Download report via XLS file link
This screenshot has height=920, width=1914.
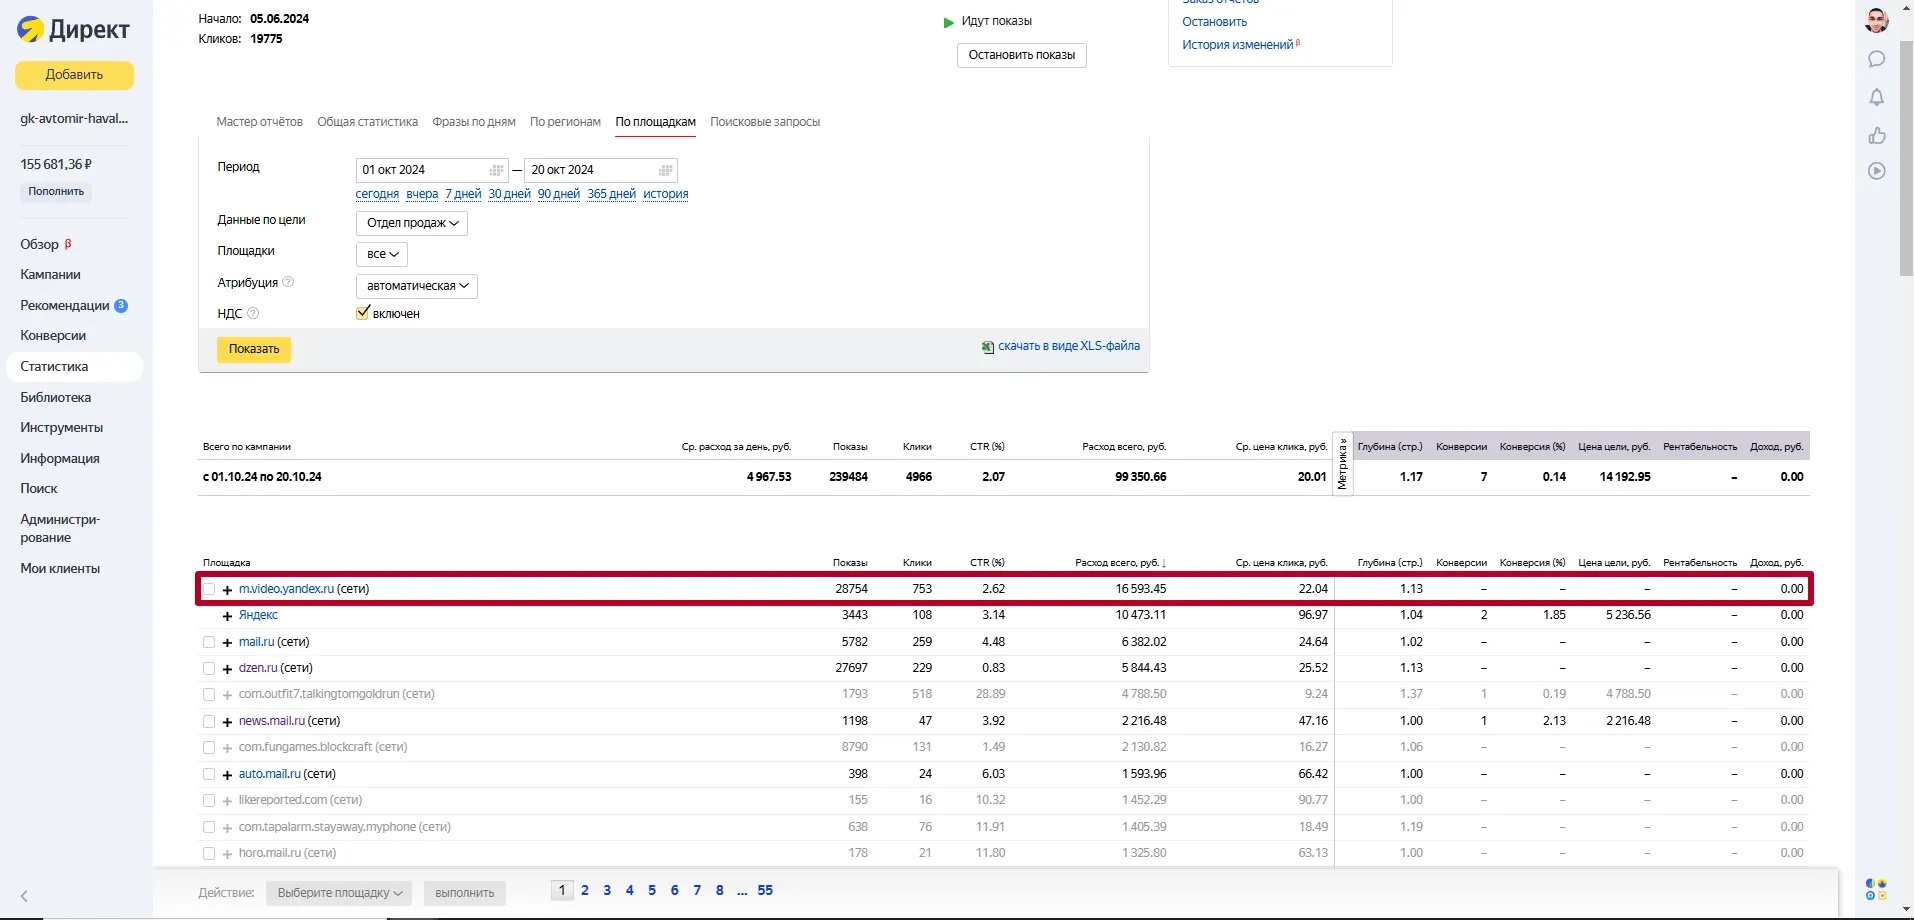pos(1068,346)
